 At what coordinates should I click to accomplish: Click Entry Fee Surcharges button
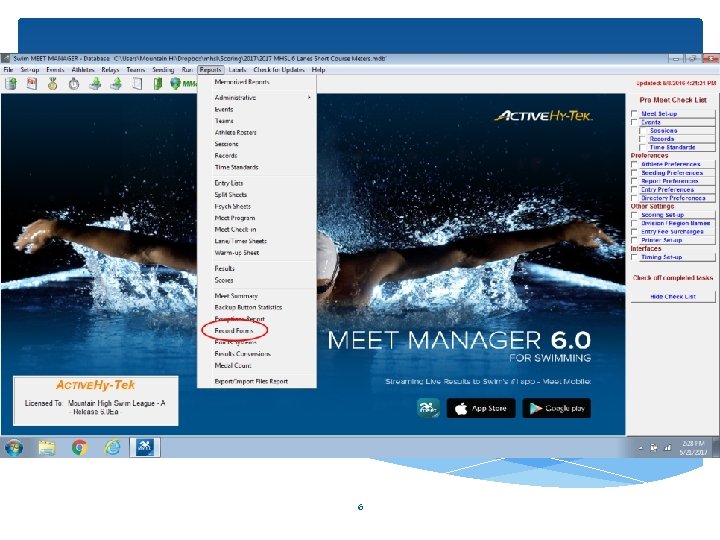(x=677, y=232)
